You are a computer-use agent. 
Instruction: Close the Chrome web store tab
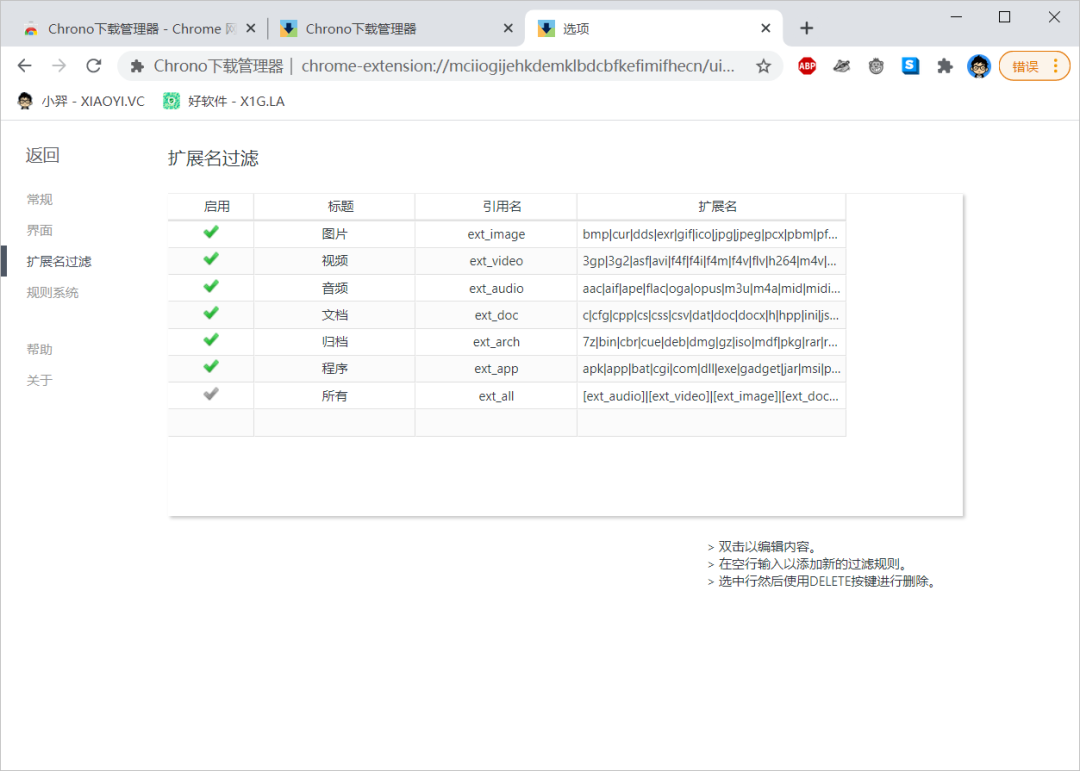point(251,28)
